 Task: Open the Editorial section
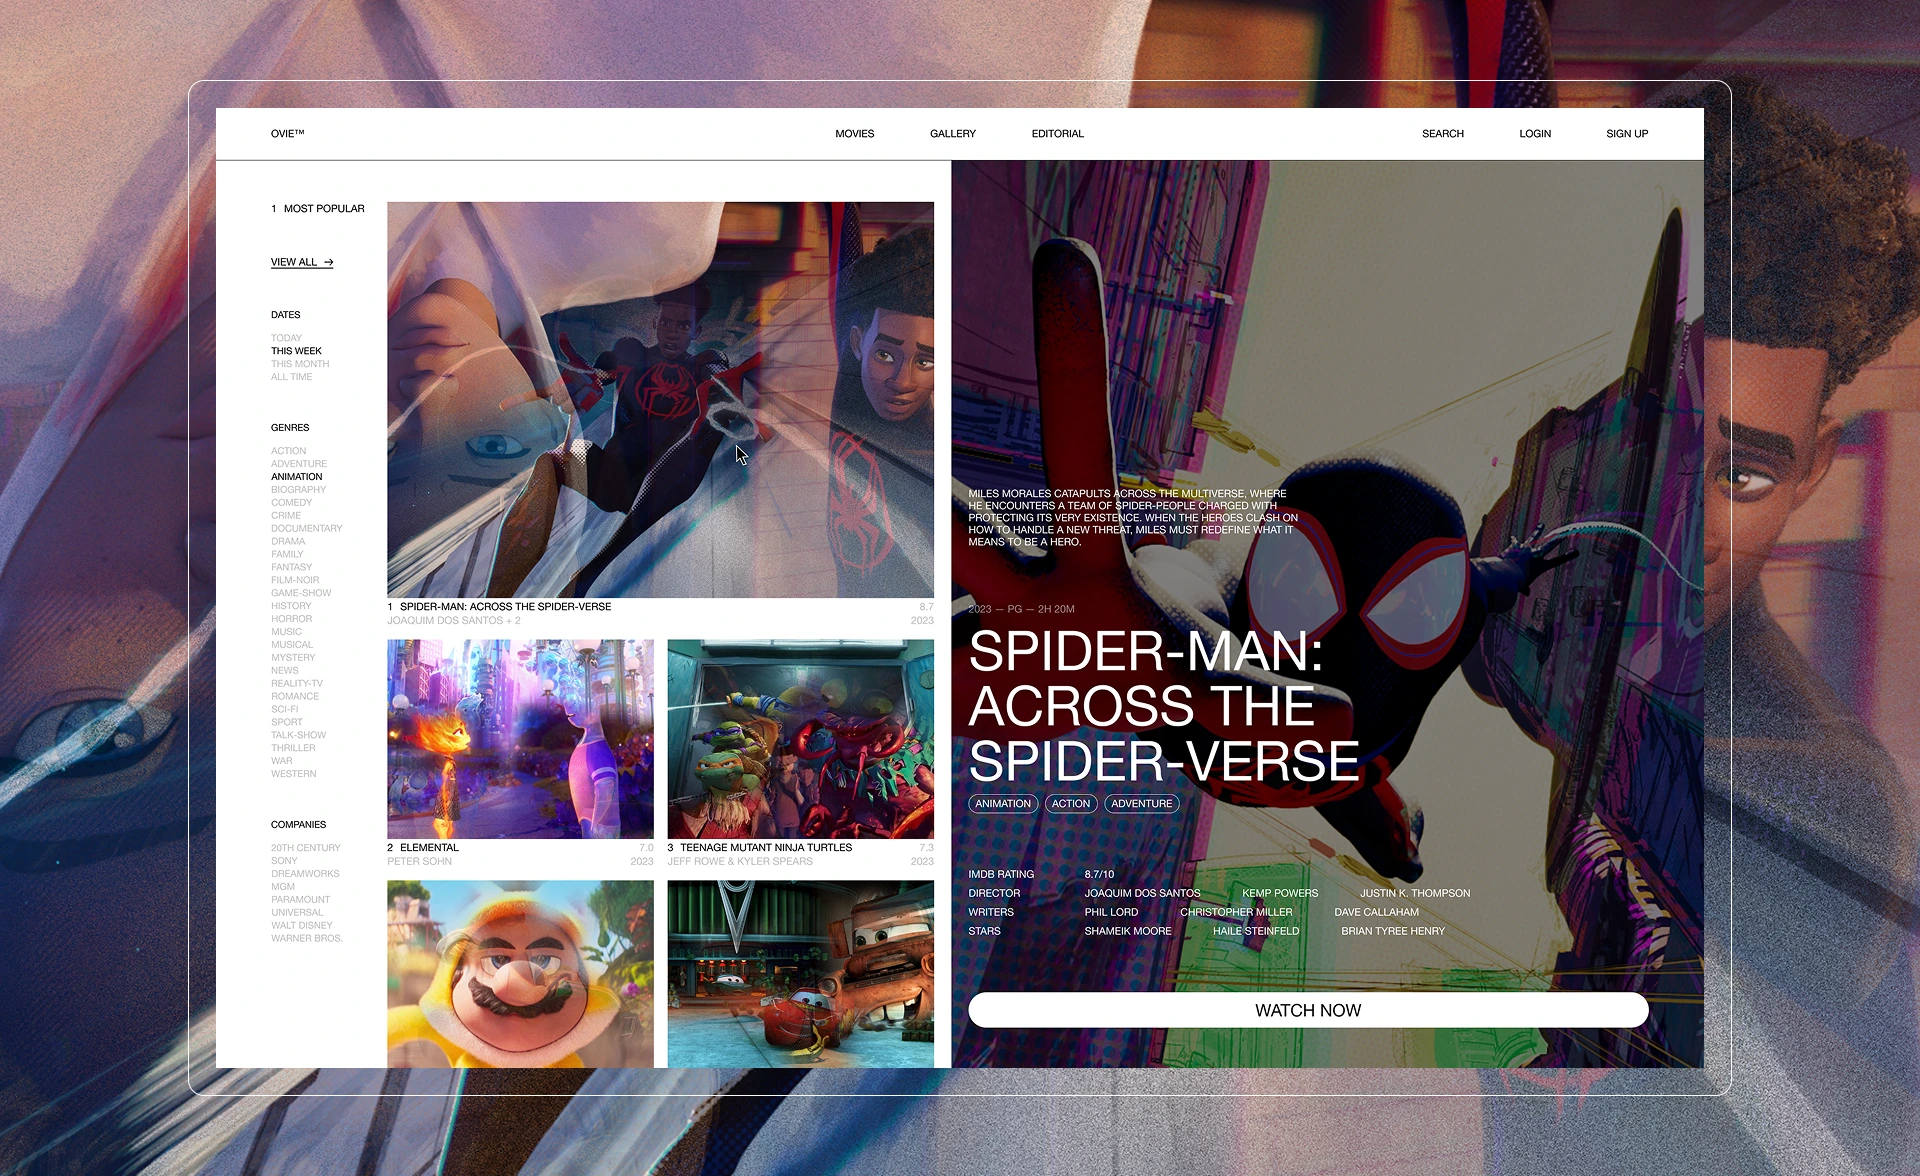click(1057, 134)
